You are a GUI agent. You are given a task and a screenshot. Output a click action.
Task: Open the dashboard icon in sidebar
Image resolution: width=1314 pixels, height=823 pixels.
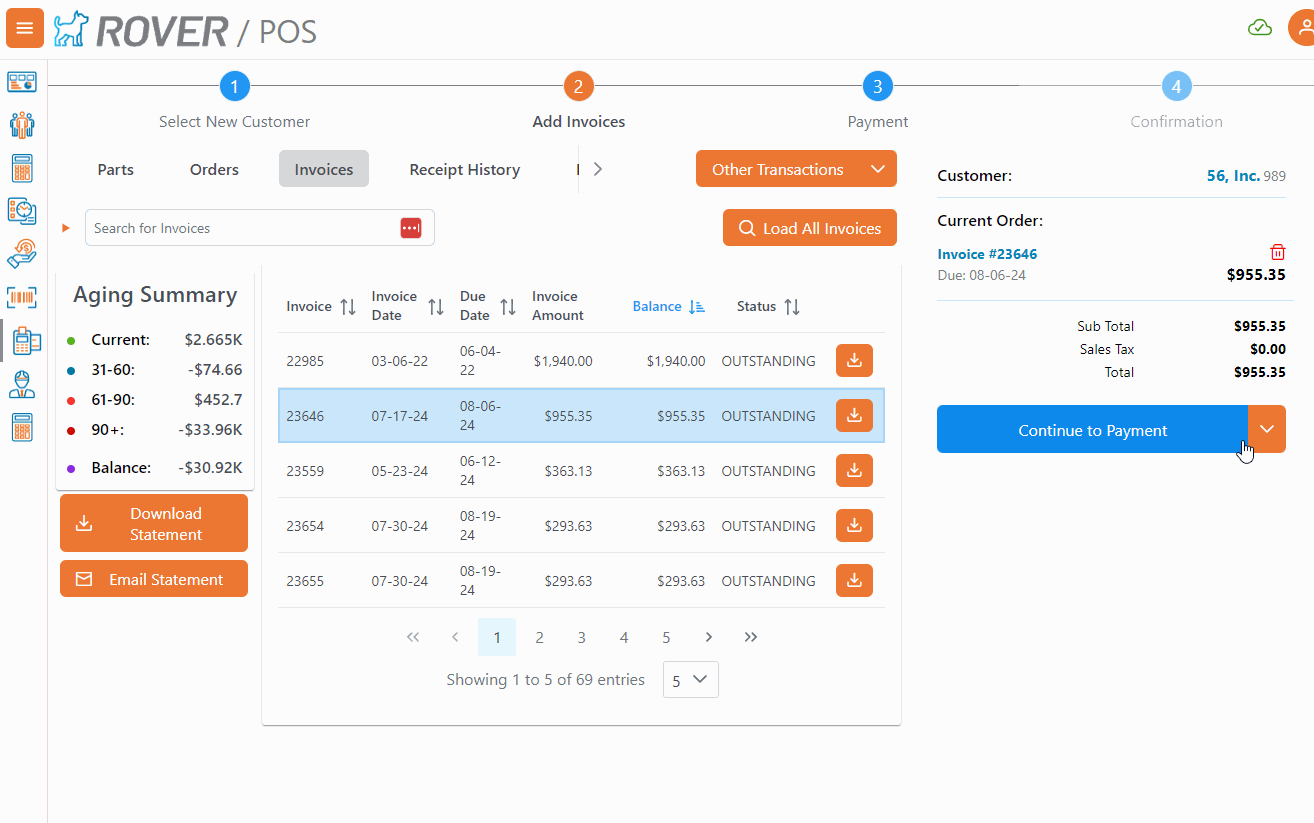tap(22, 81)
